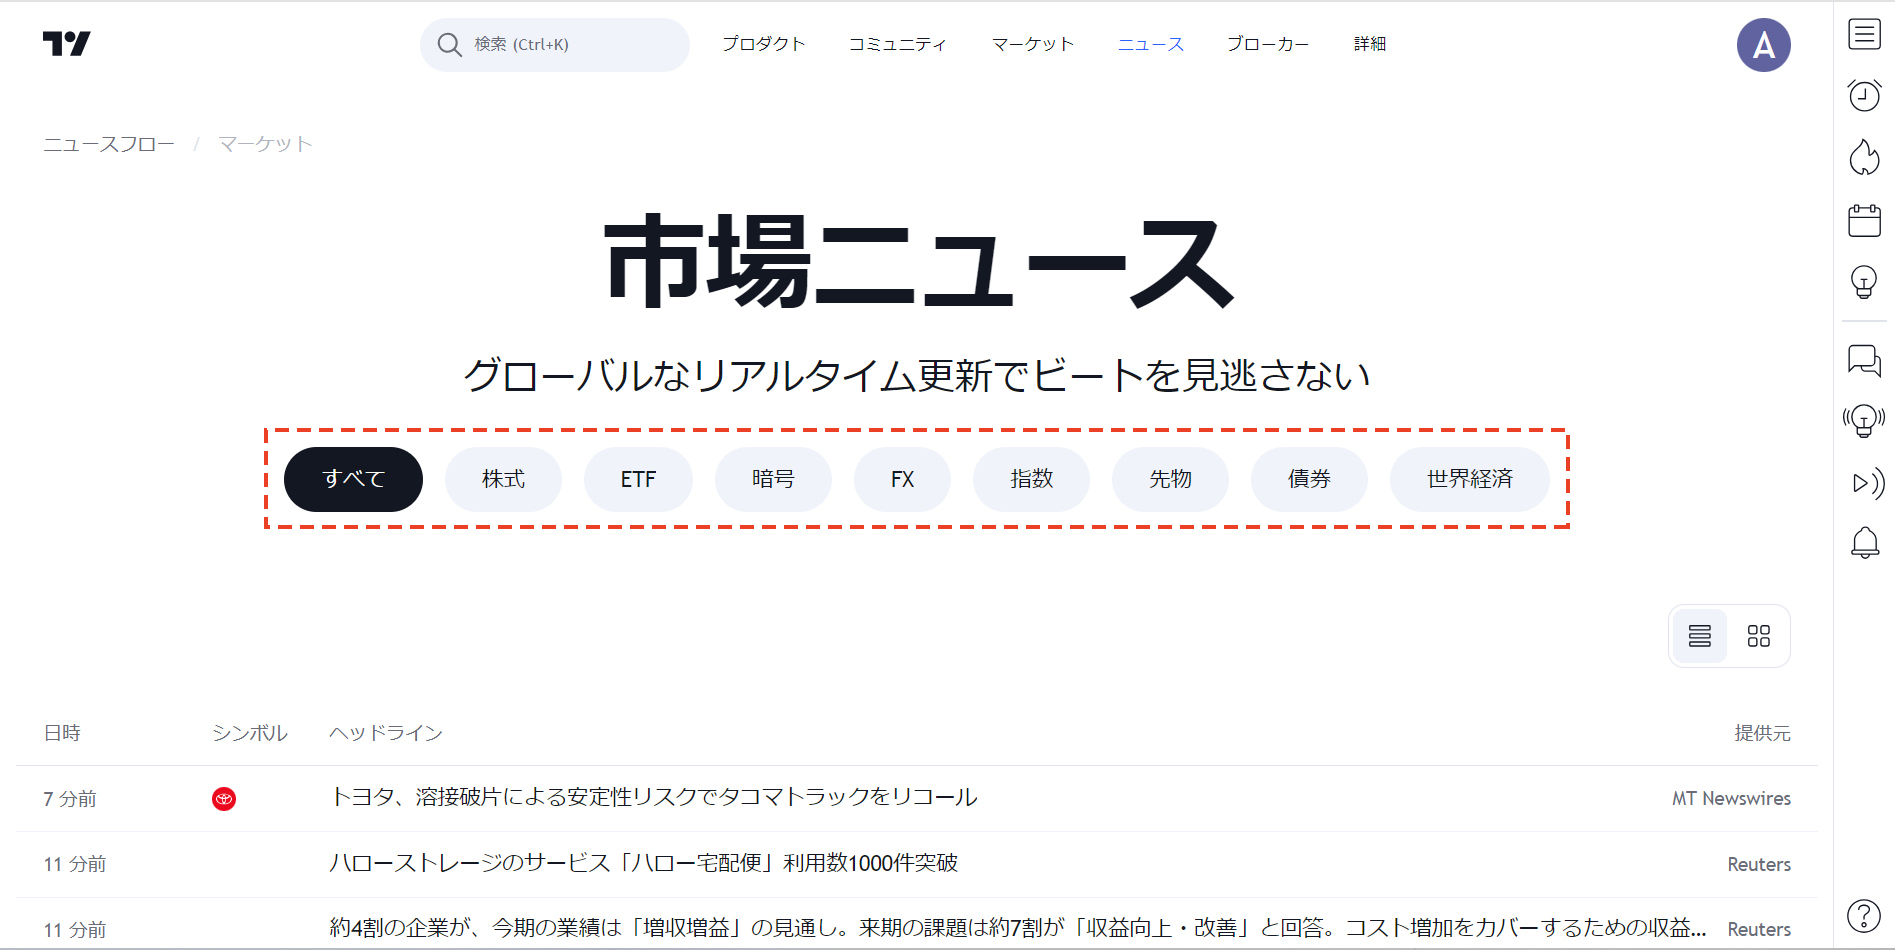Select the 暗号 filter chip

(773, 479)
